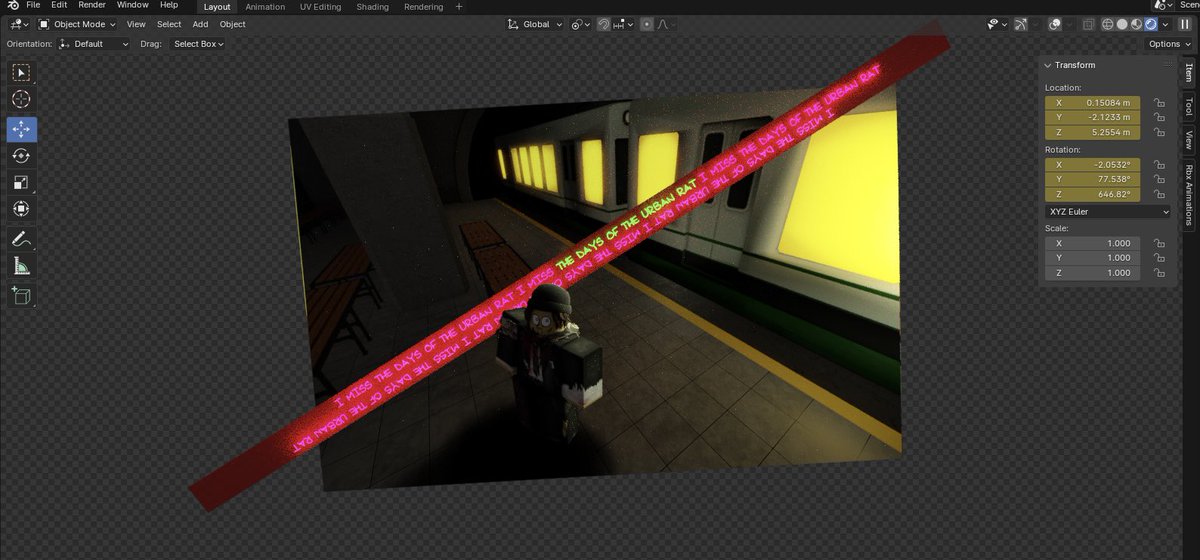Toggle X-ray view icon
The width and height of the screenshot is (1200, 560).
pos(1087,24)
